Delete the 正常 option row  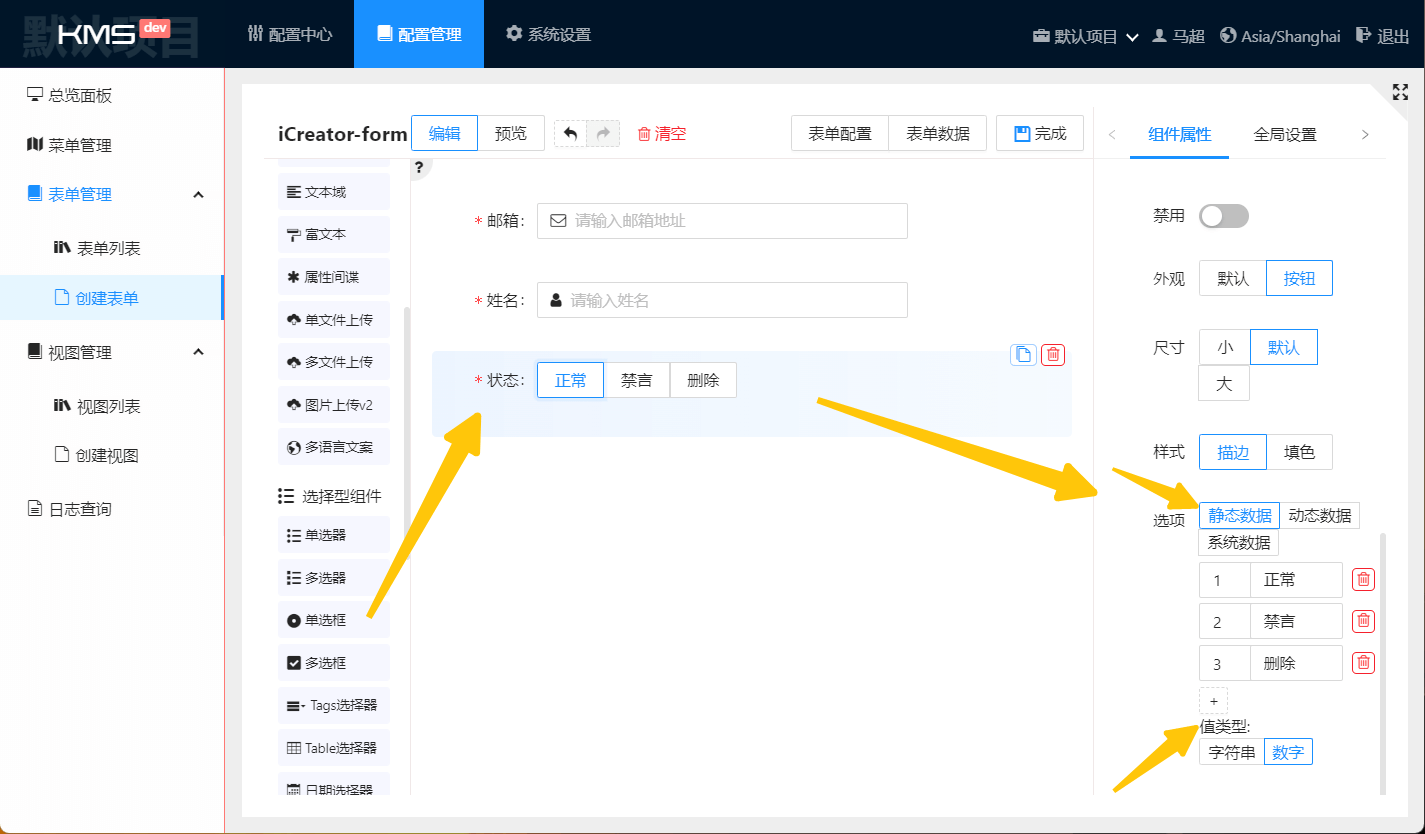point(1363,579)
